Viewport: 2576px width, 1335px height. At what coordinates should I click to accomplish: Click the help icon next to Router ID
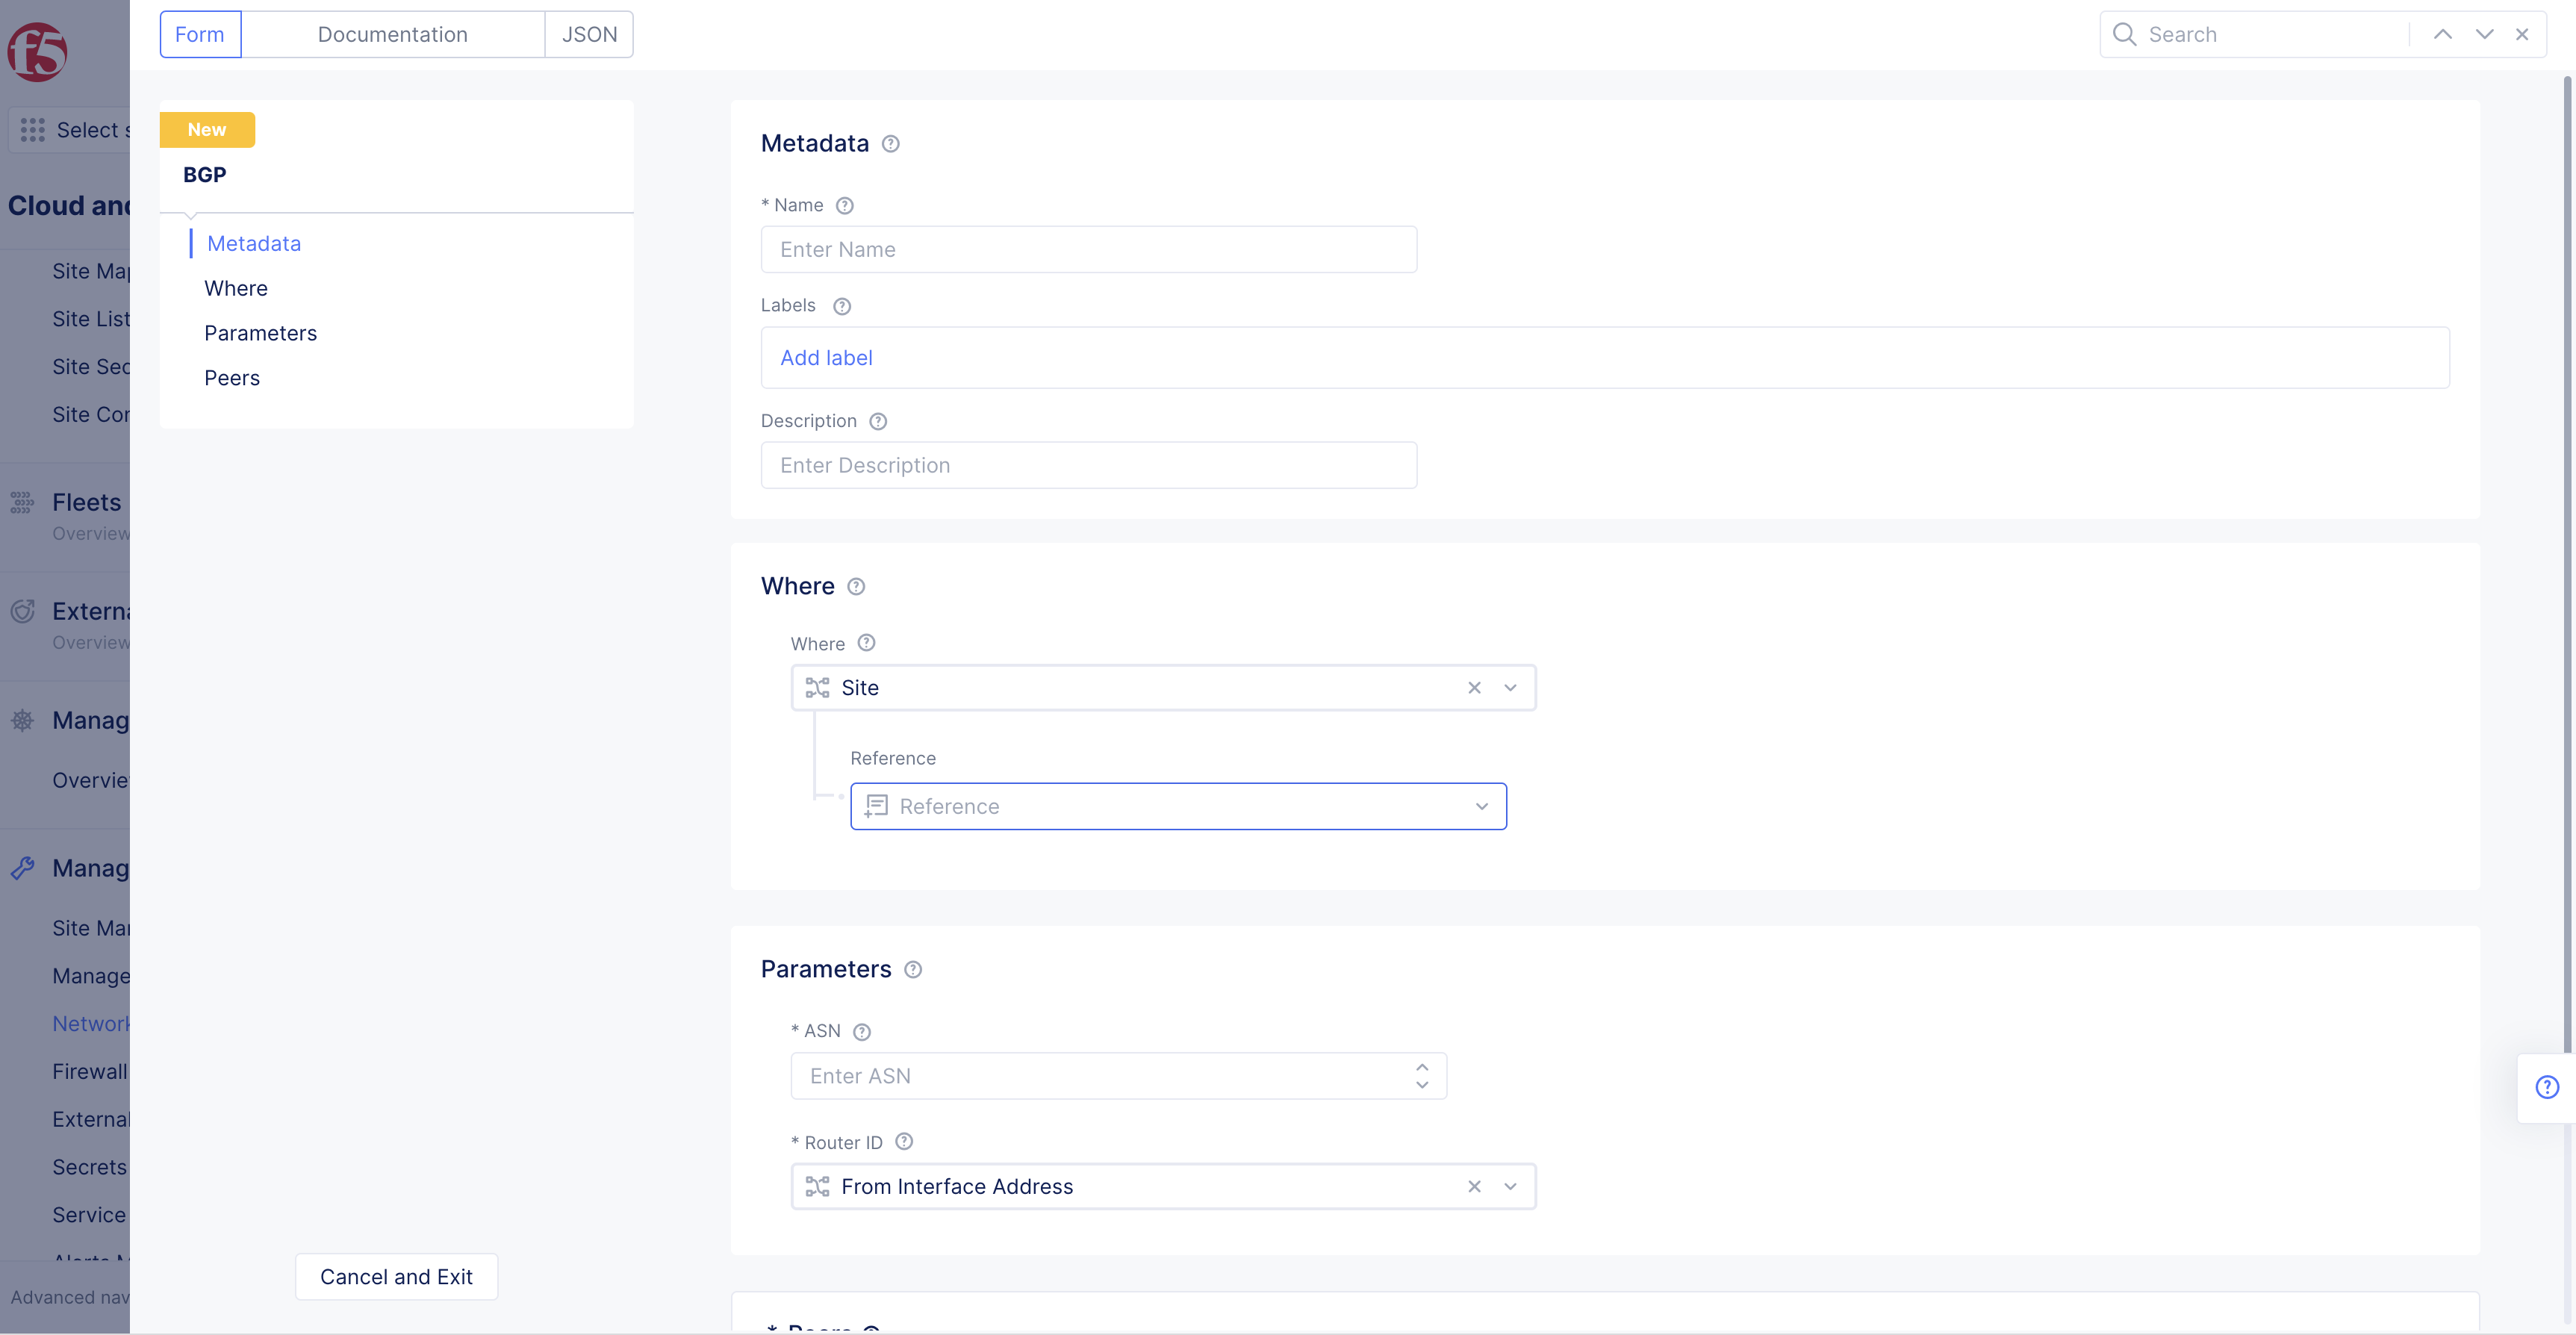[x=904, y=1142]
